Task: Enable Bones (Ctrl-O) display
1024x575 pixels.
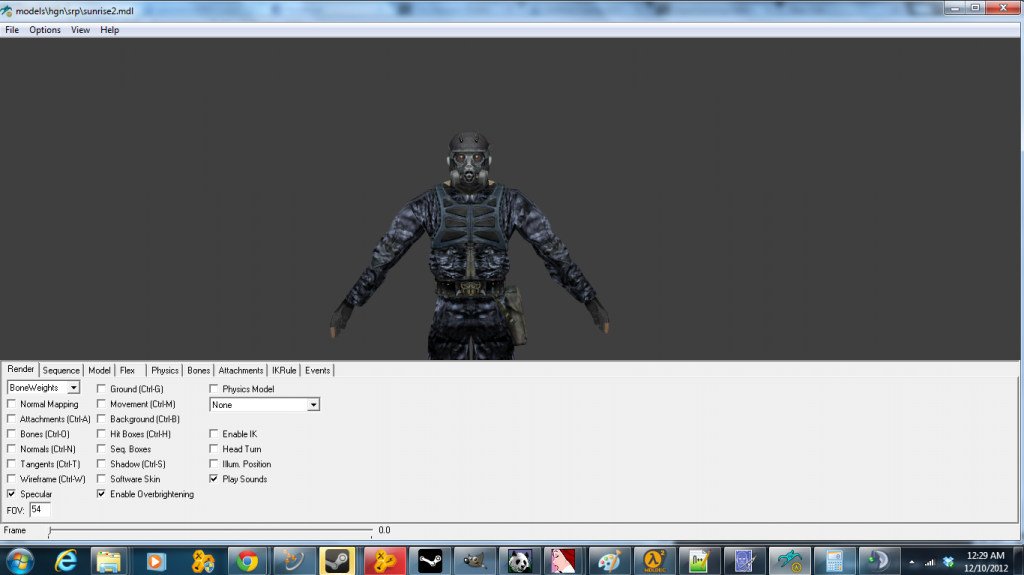Action: (11, 434)
